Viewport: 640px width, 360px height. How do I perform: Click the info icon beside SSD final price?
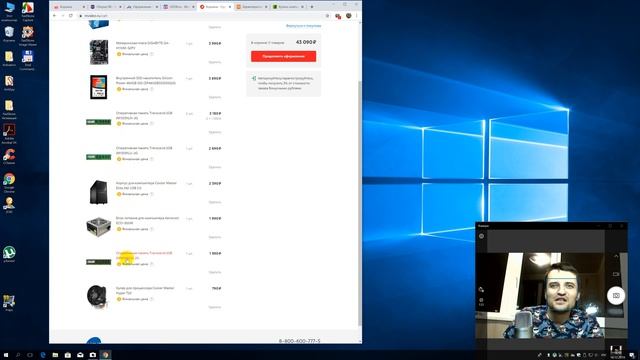151,89
